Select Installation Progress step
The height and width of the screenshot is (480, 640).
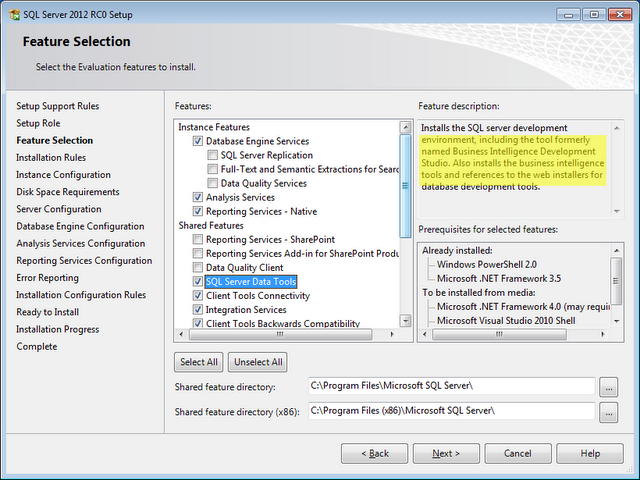[x=58, y=329]
